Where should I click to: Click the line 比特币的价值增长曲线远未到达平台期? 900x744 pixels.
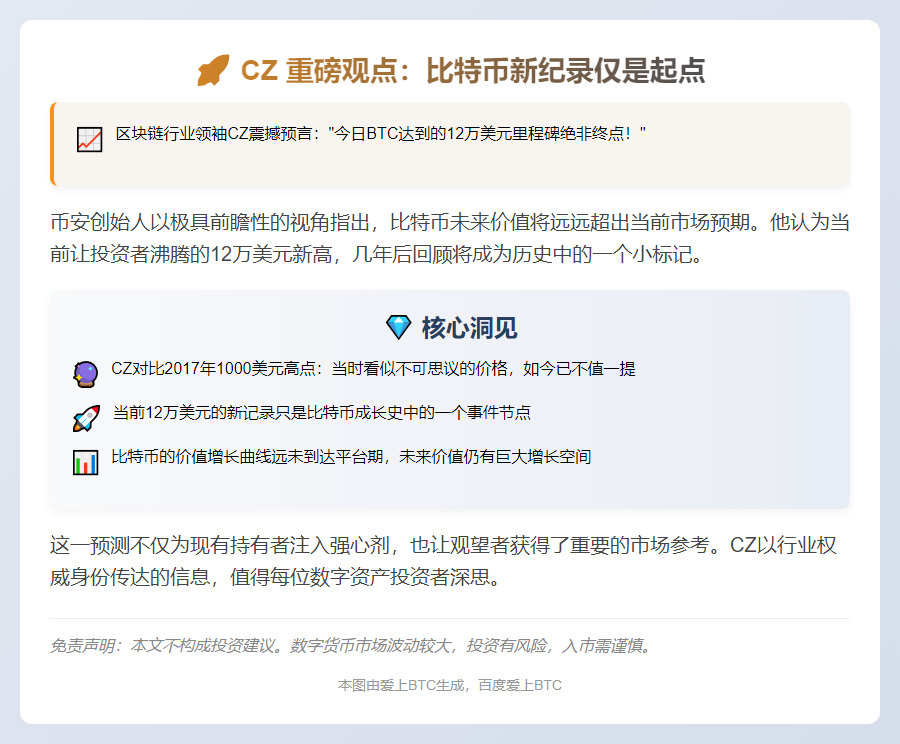point(351,457)
